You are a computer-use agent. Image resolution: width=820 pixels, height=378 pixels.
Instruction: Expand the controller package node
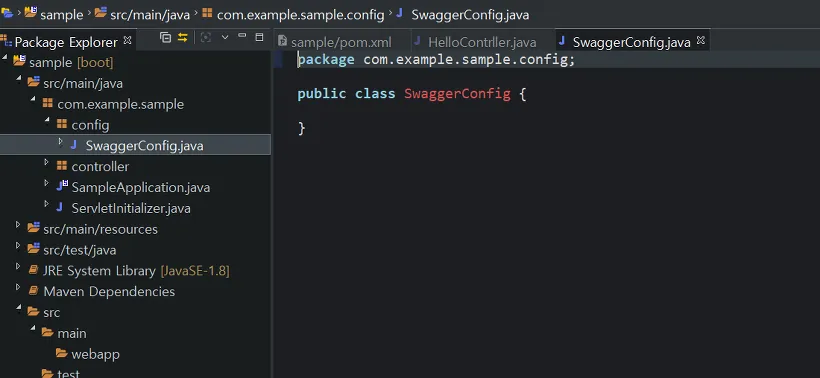46,163
